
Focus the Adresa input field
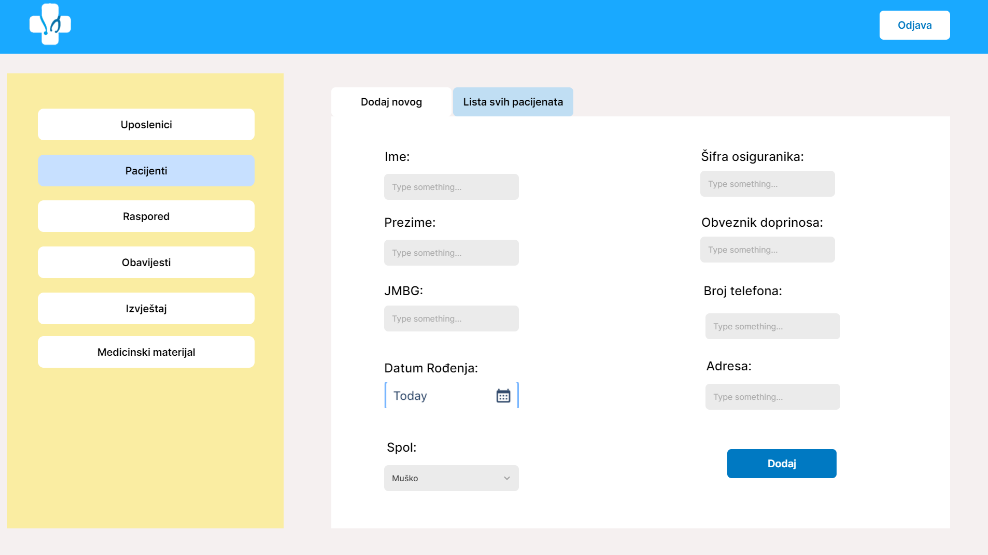[x=772, y=397]
